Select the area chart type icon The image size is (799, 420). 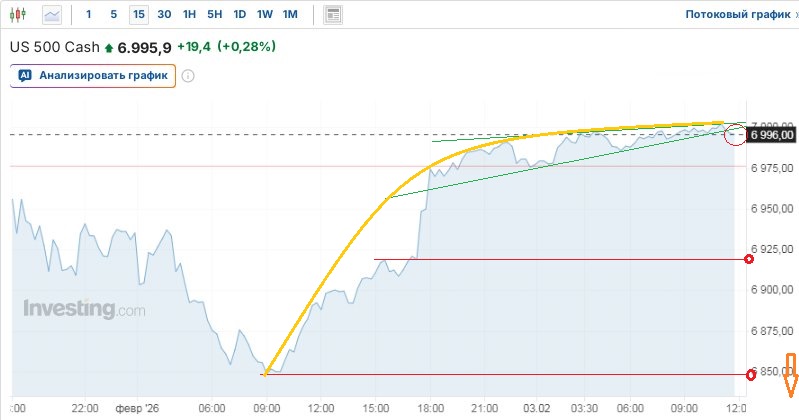pos(52,14)
